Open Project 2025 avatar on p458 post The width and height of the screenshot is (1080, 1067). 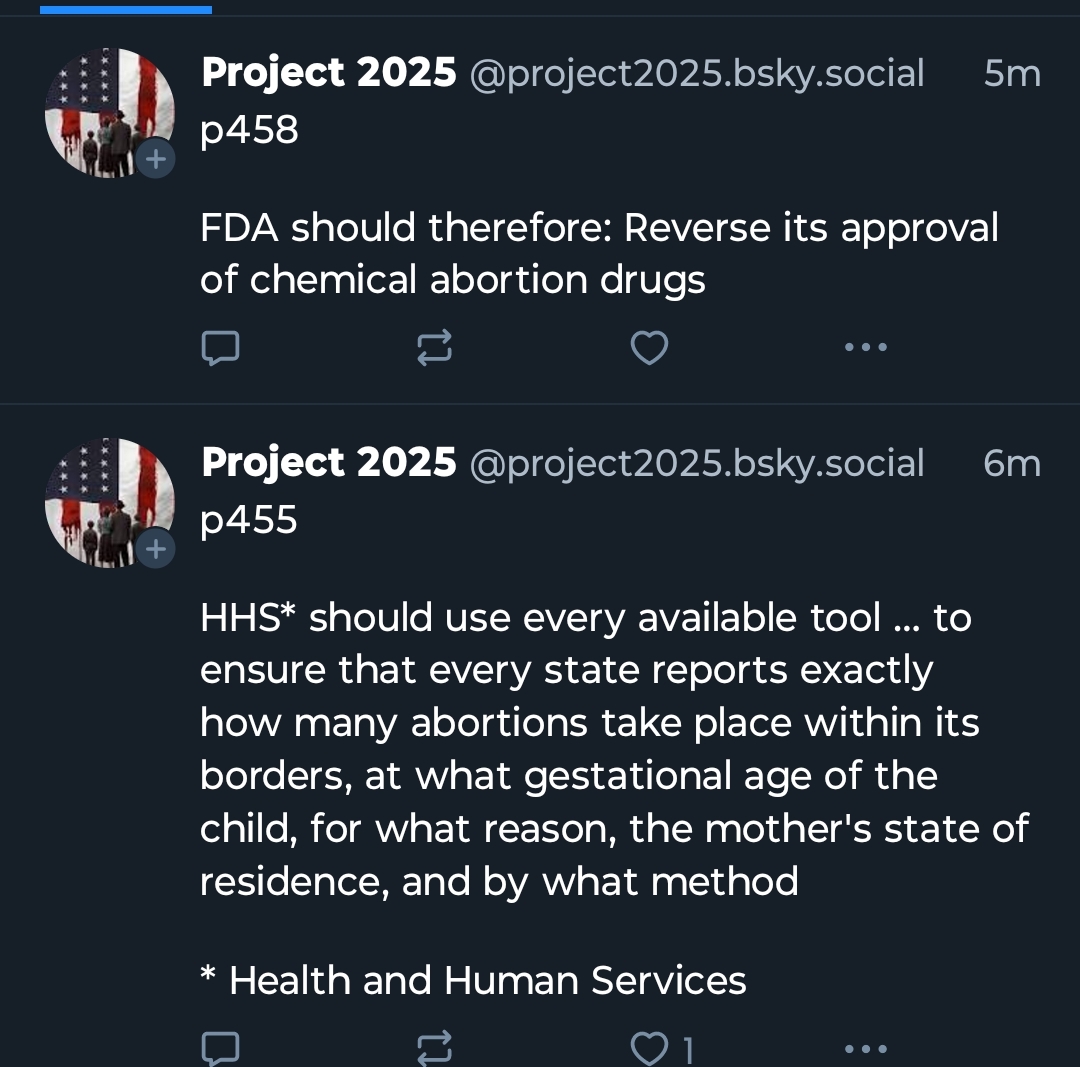[x=105, y=110]
